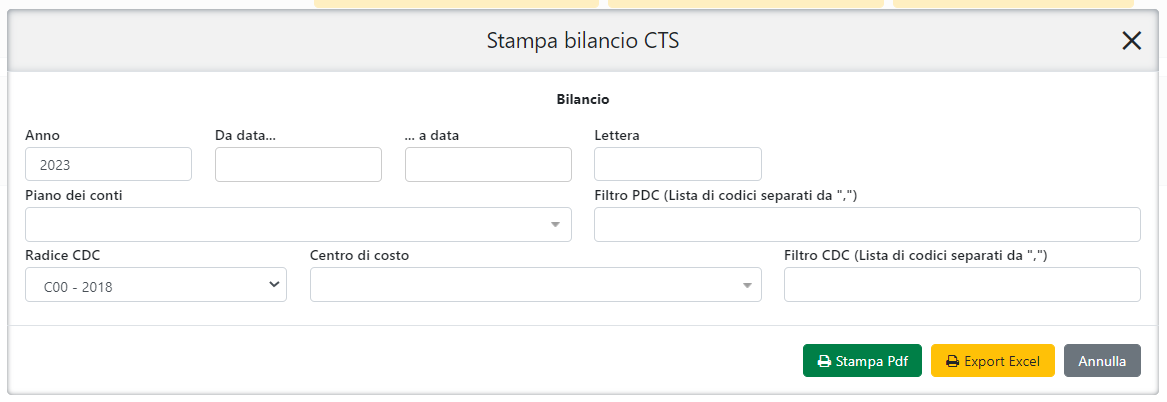Click the Anno label text
The height and width of the screenshot is (402, 1167).
pyautogui.click(x=43, y=135)
